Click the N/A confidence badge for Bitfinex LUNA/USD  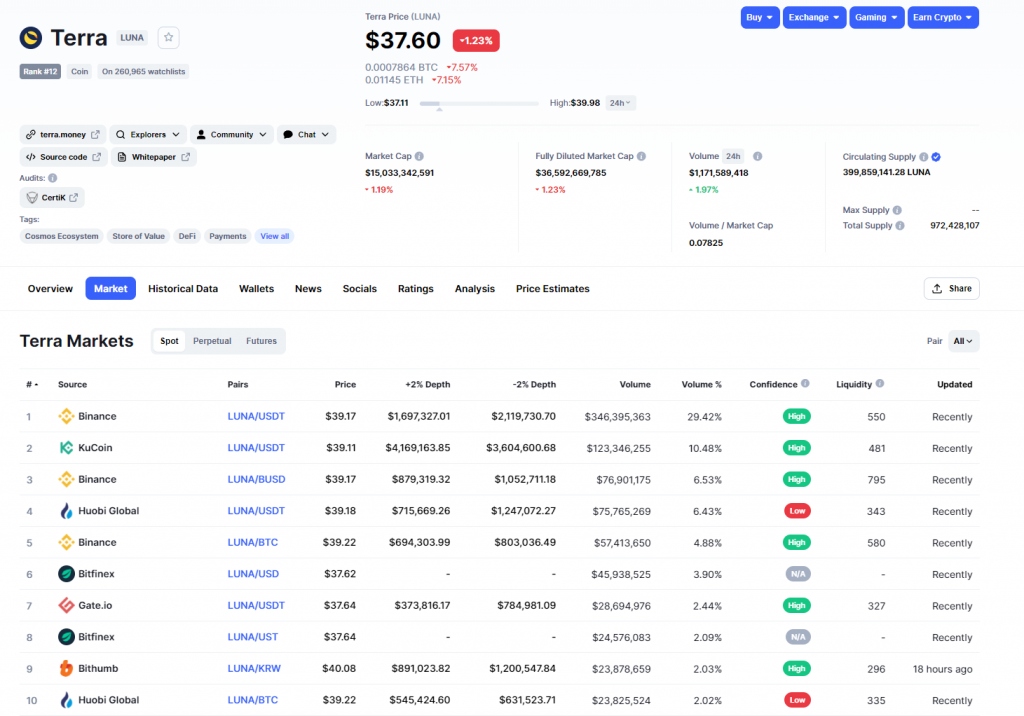click(x=797, y=574)
